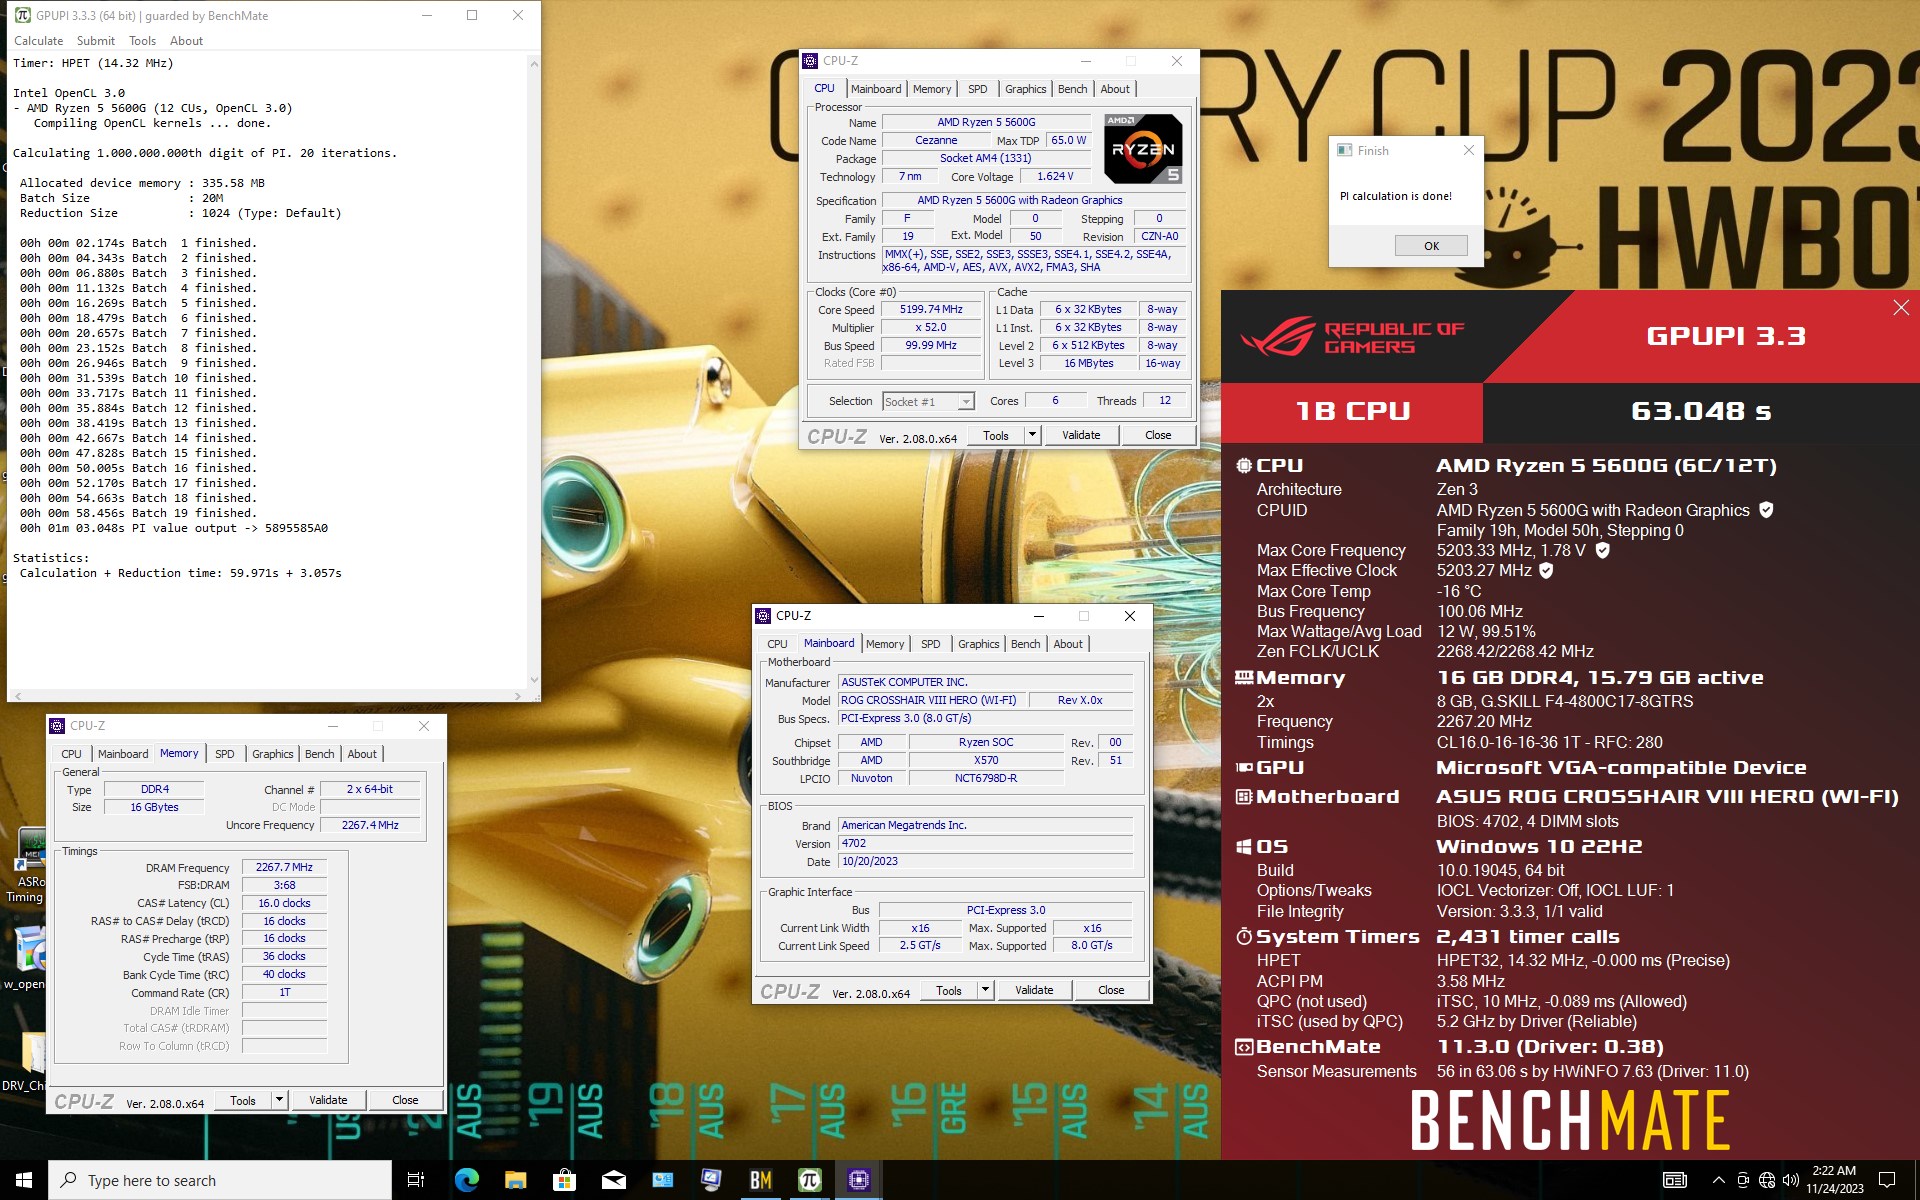Click CPUID verified shield icon
The height and width of the screenshot is (1200, 1920).
(x=1766, y=510)
